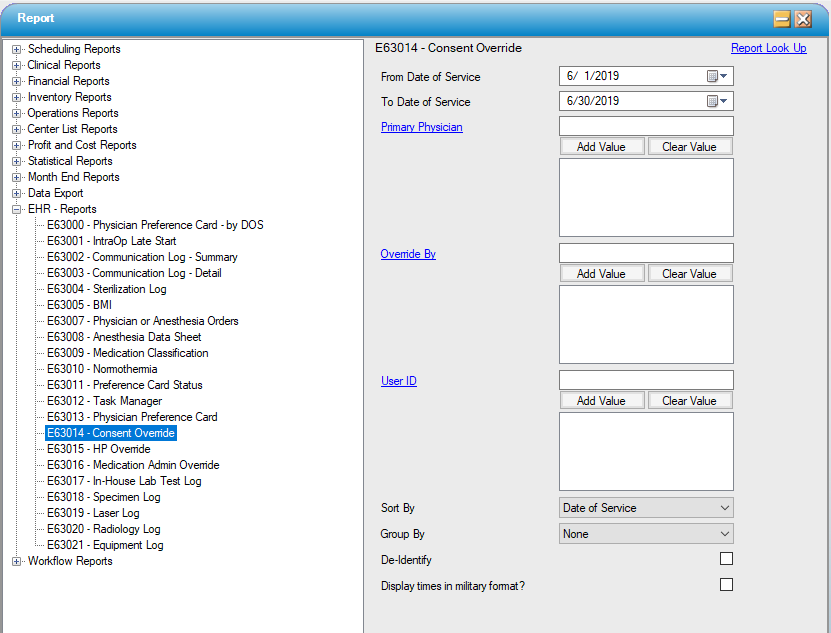The image size is (831, 633).
Task: Click the User ID link
Action: pyautogui.click(x=398, y=381)
